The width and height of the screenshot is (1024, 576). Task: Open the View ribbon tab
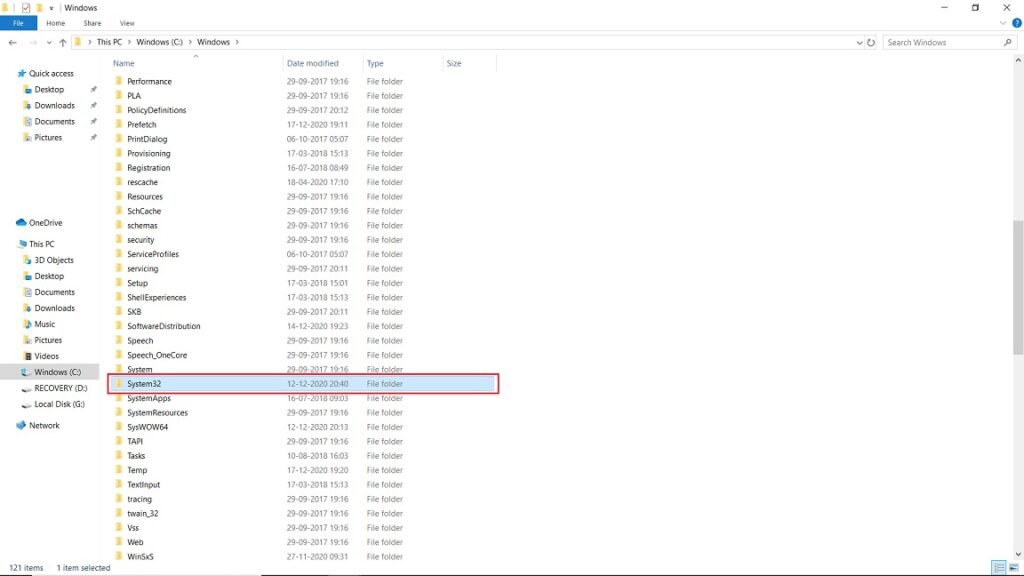point(127,23)
